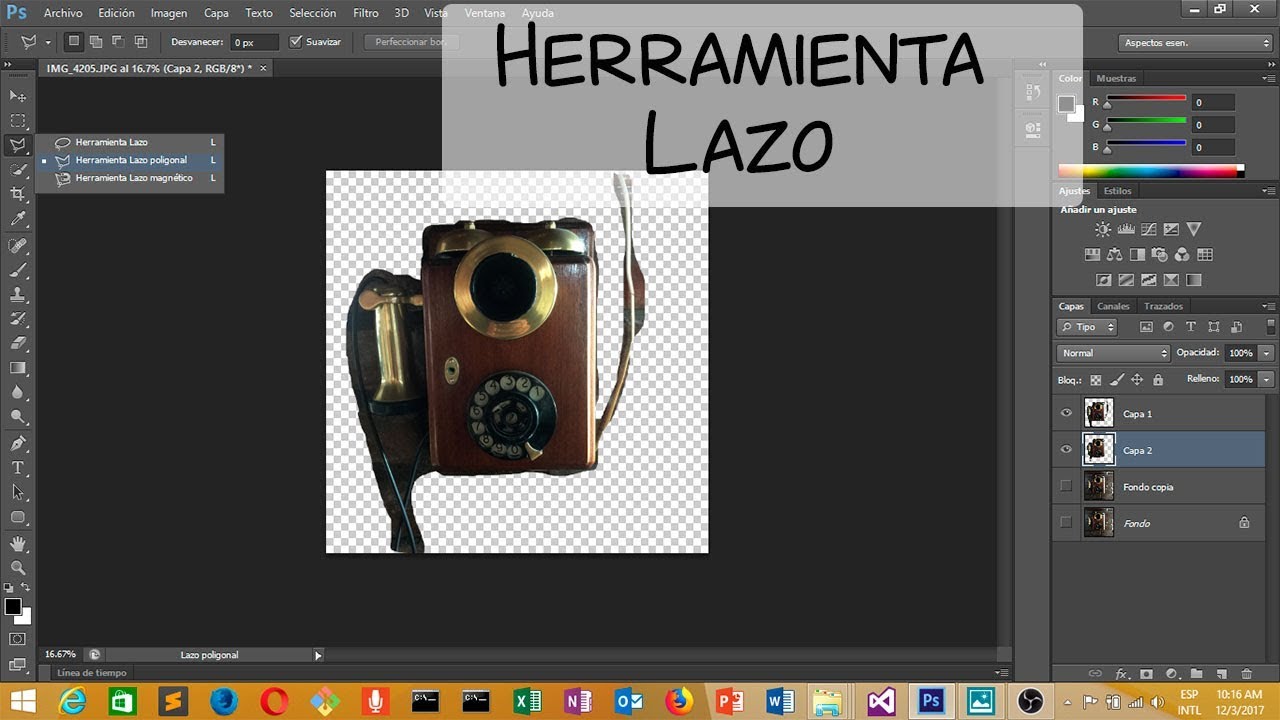
Task: Show the Fondo layer
Action: tap(1066, 522)
